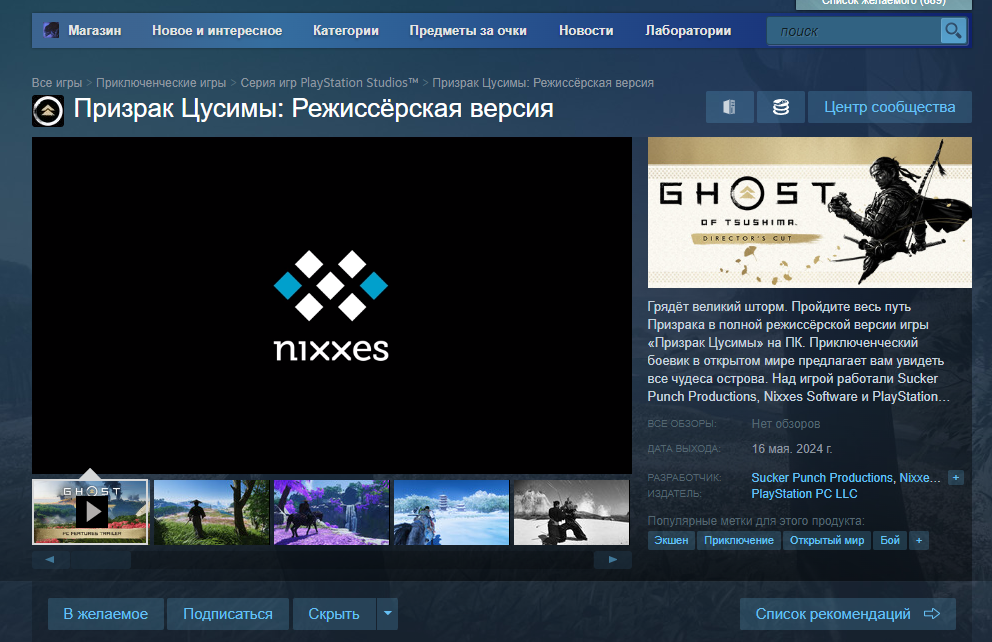Image resolution: width=992 pixels, height=642 pixels.
Task: Click the Скрыть button
Action: pyautogui.click(x=334, y=614)
